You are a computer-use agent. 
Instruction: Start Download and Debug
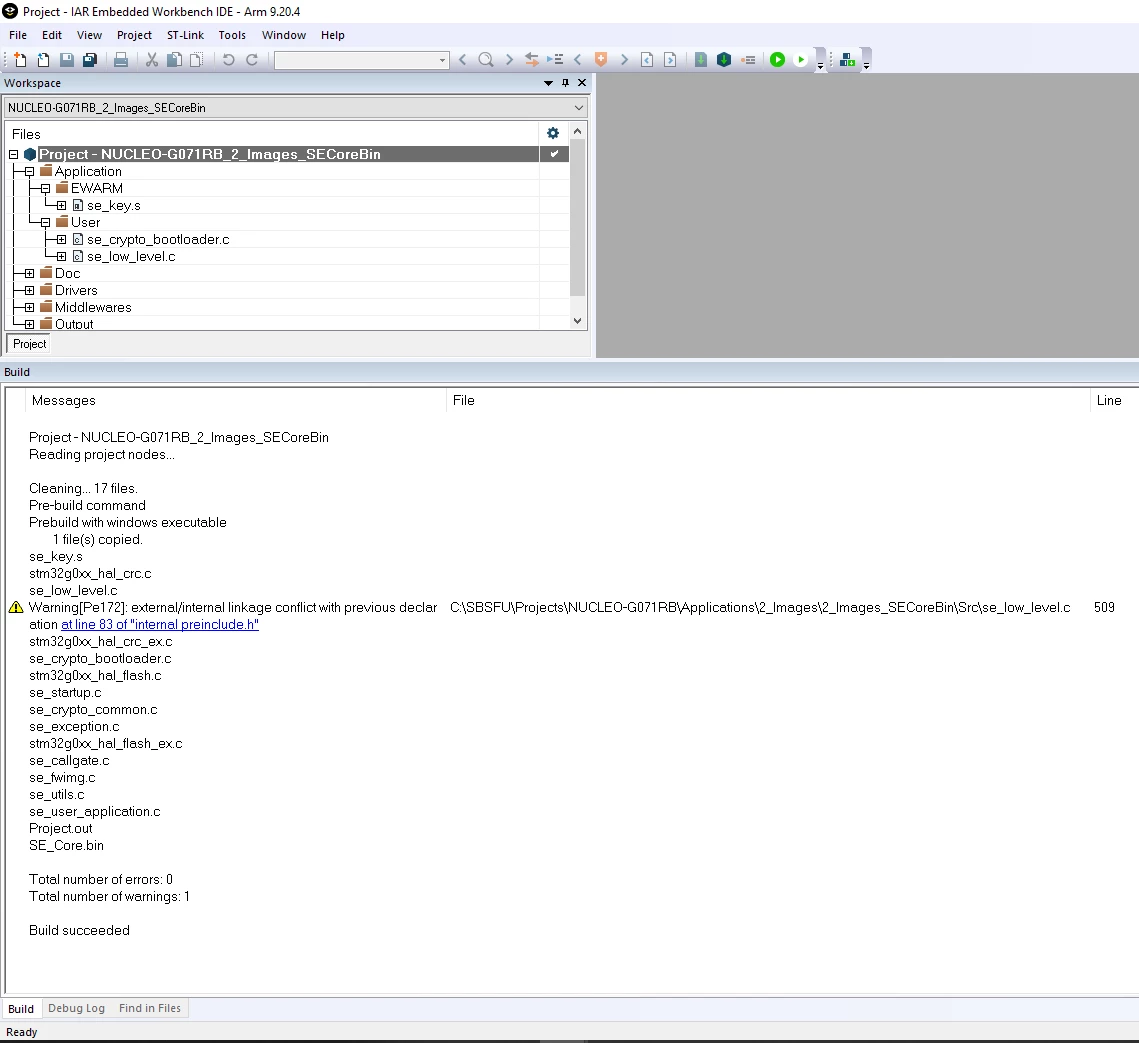point(777,60)
